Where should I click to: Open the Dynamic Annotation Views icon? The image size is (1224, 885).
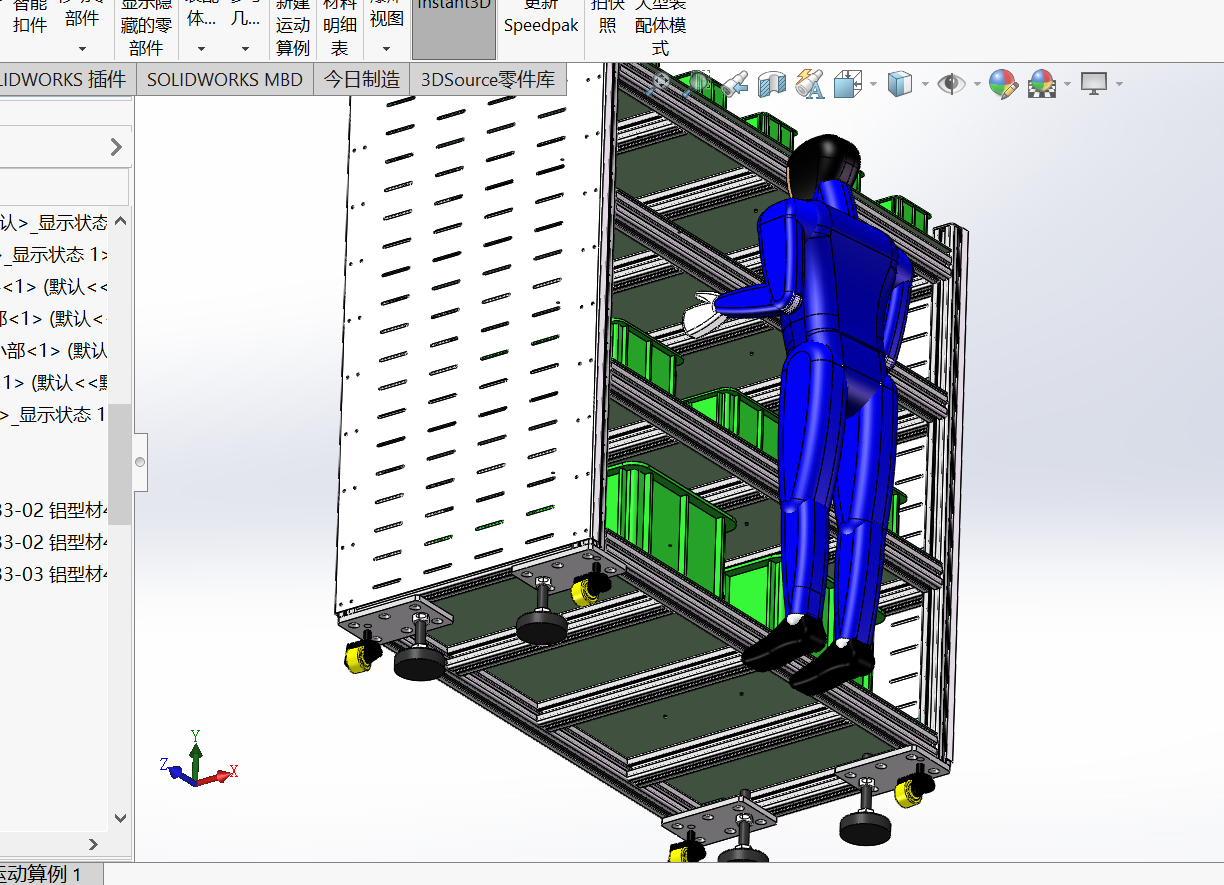810,84
